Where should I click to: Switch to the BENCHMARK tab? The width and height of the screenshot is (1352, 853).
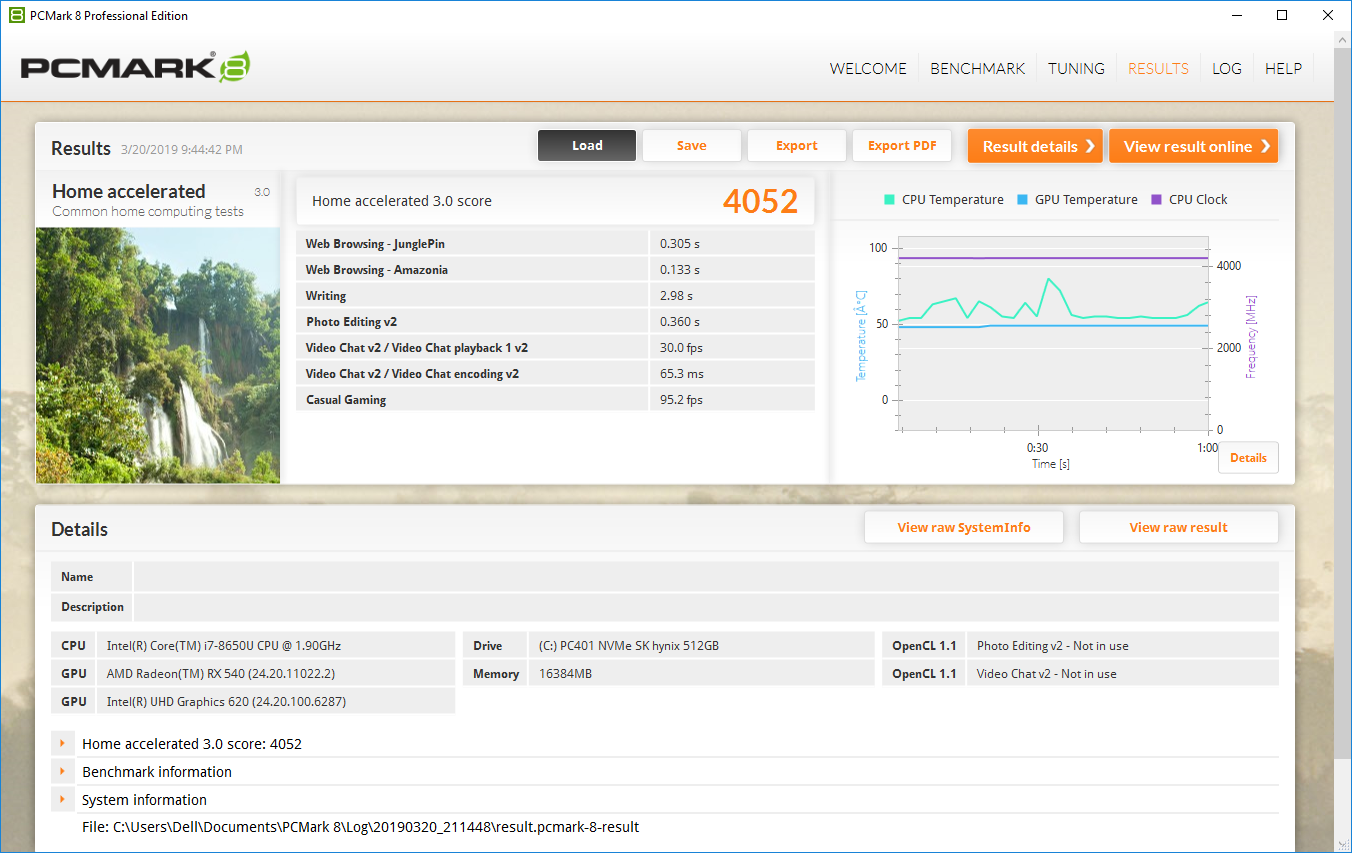[x=978, y=69]
